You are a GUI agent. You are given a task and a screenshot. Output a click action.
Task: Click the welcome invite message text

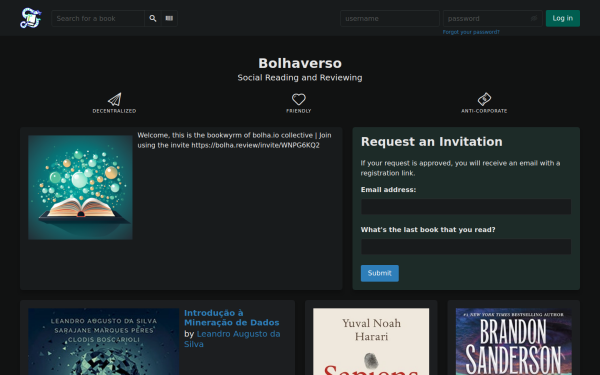click(235, 140)
